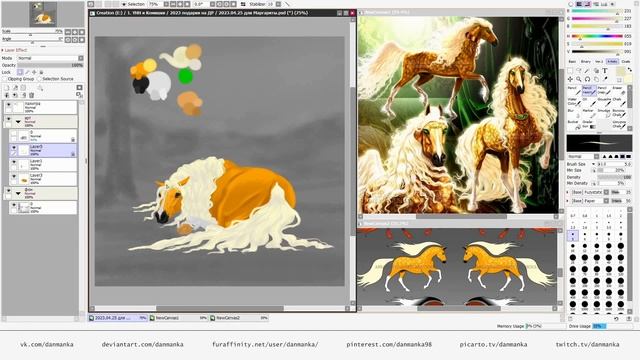Switch to the Binary tool tab
This screenshot has width=640, height=360.
[586, 62]
